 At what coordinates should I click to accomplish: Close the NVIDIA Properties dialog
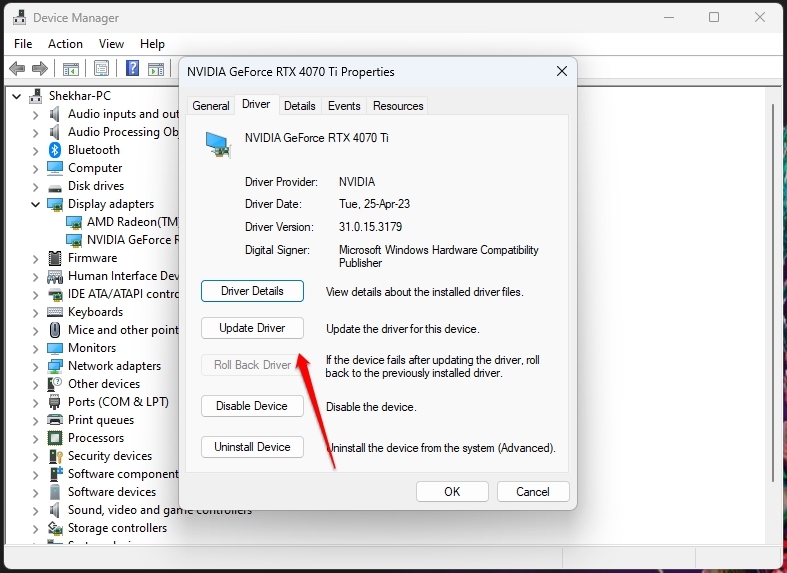[x=562, y=71]
